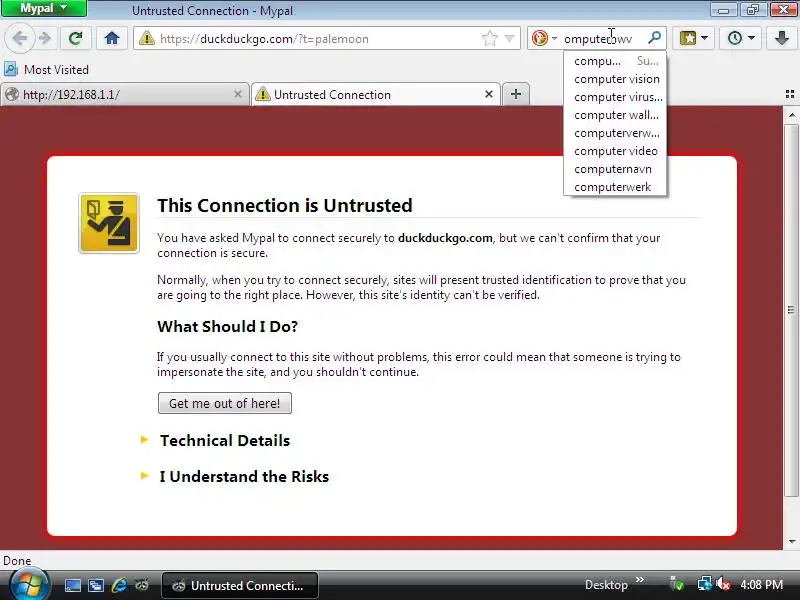Choose 'computer video' suggestion
The image size is (800, 600).
(x=615, y=151)
